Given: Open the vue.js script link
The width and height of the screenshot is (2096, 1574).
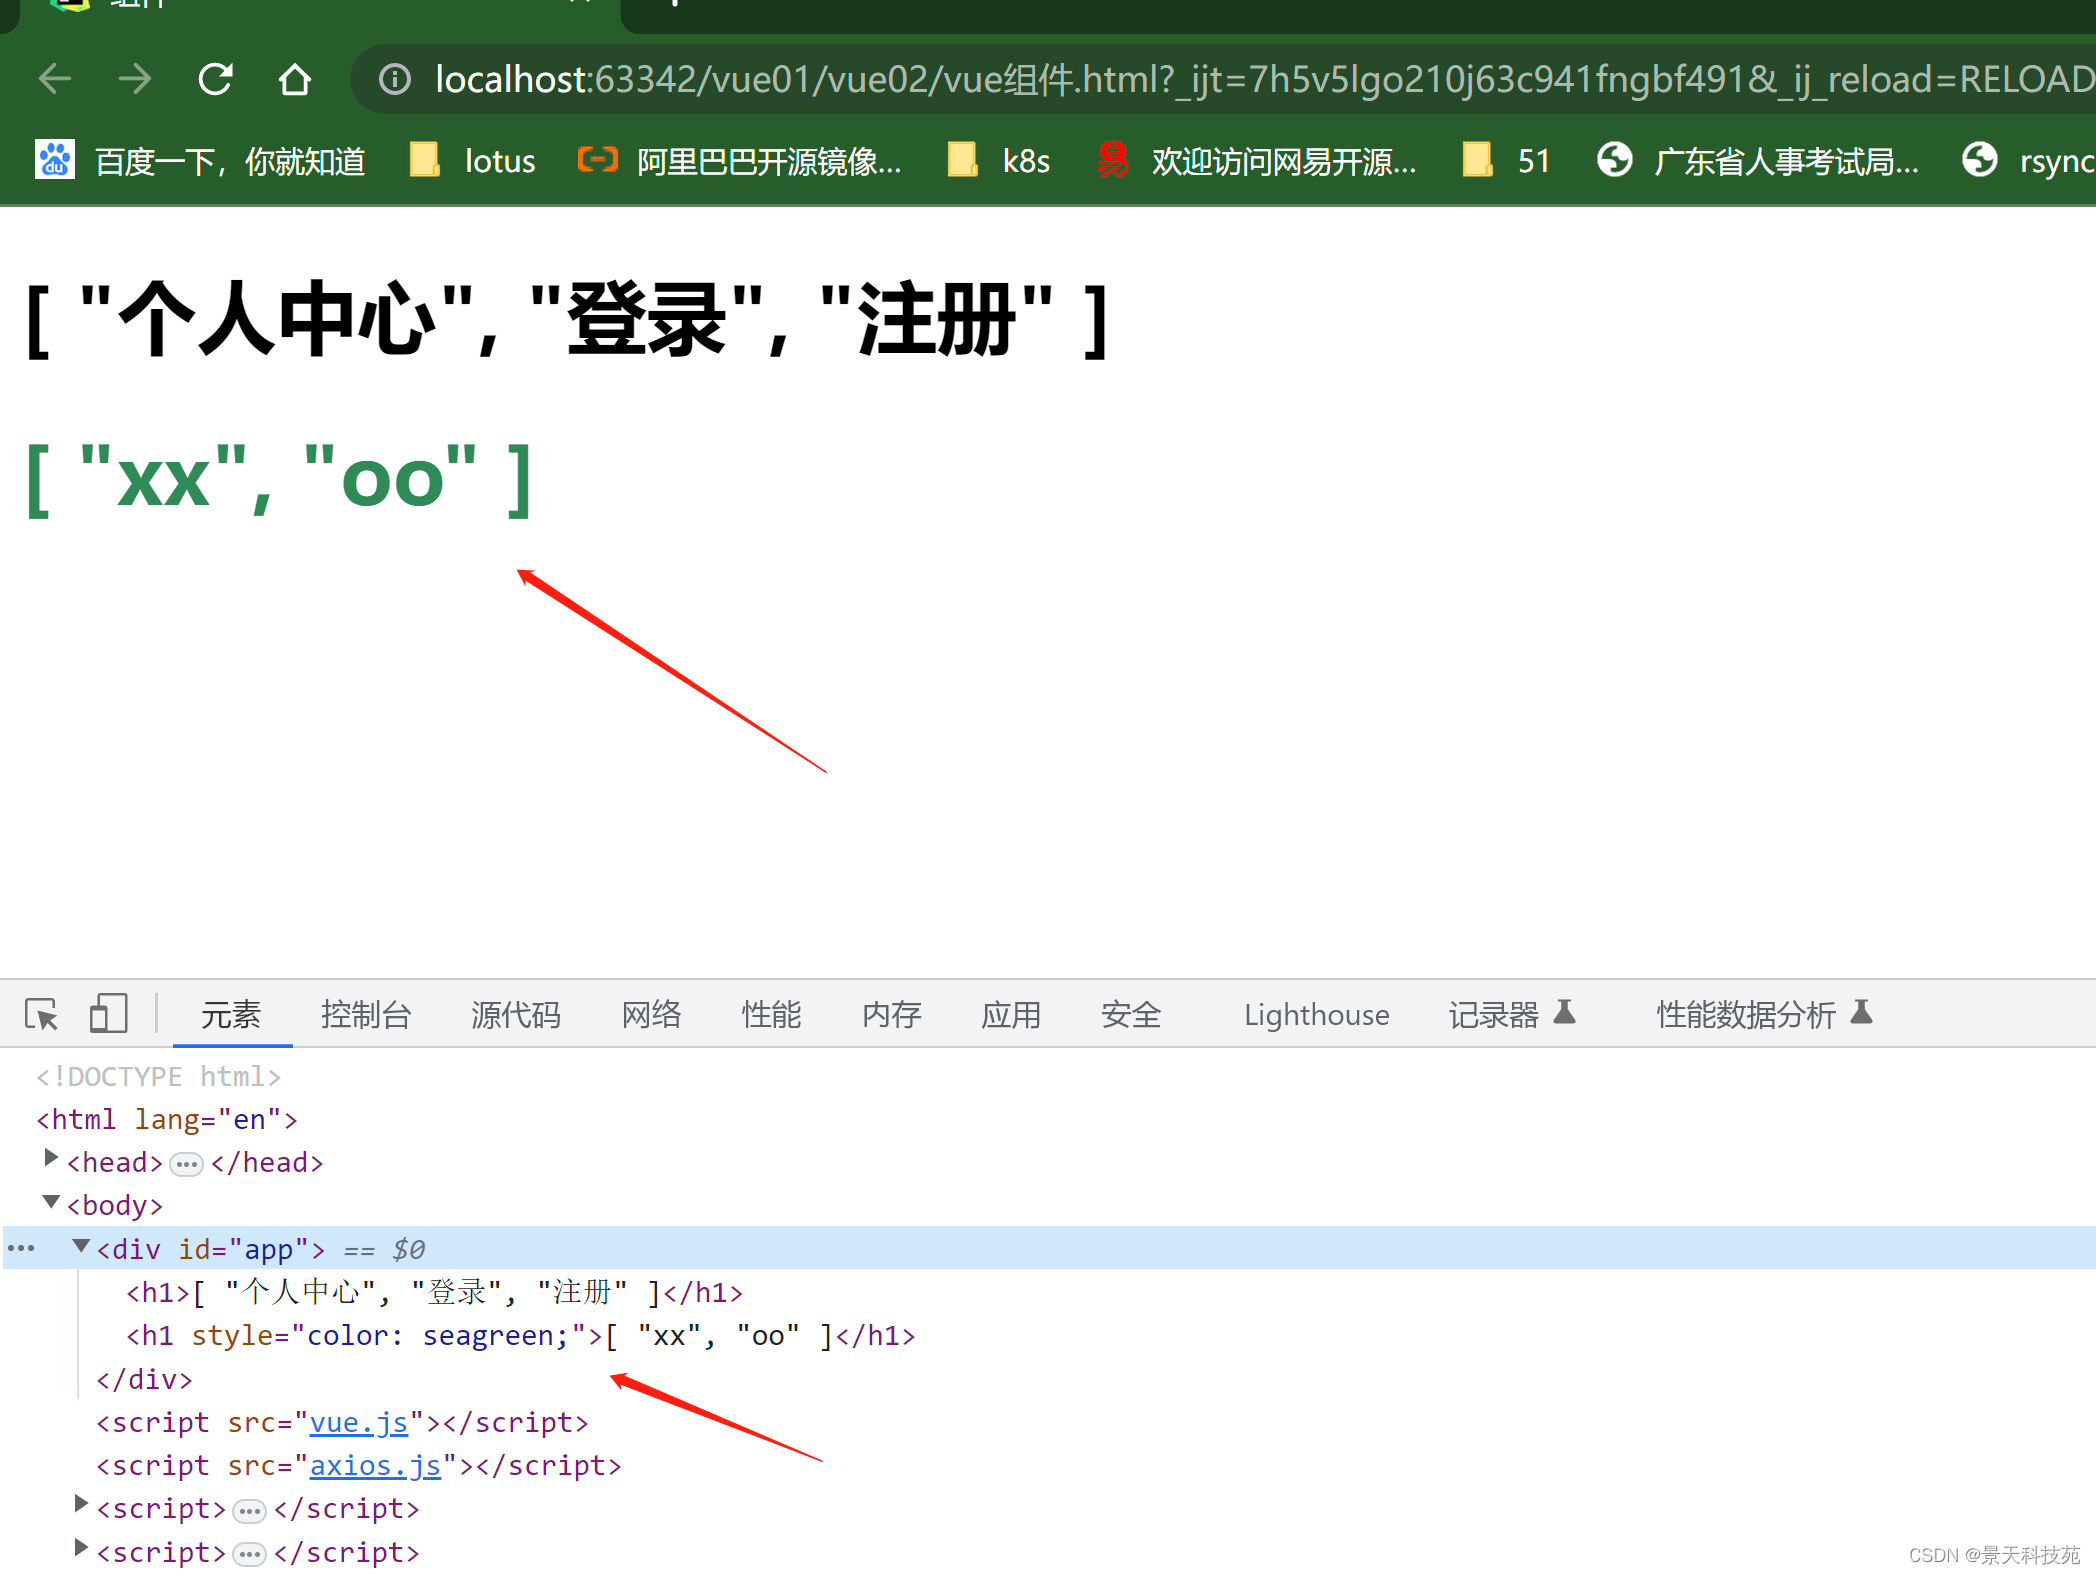Looking at the screenshot, I should click(x=358, y=1422).
